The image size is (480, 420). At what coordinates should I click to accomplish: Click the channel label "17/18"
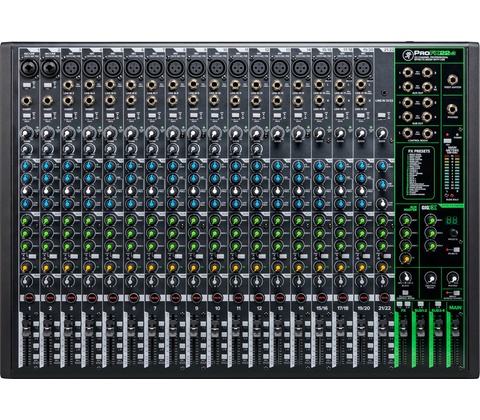pos(342,308)
